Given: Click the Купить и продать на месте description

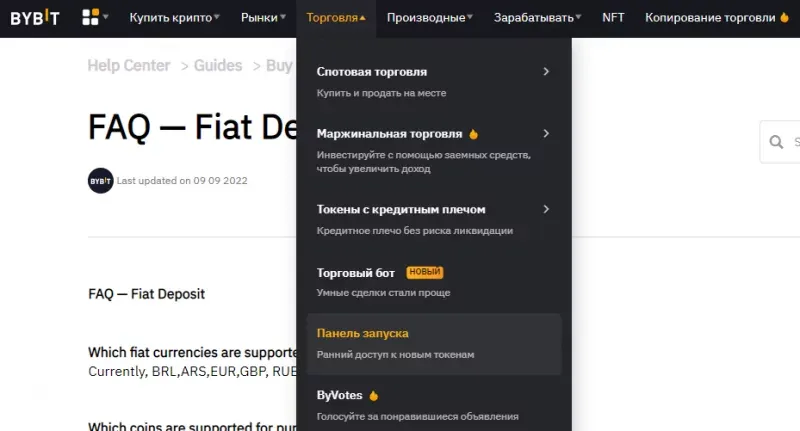Looking at the screenshot, I should click(381, 93).
